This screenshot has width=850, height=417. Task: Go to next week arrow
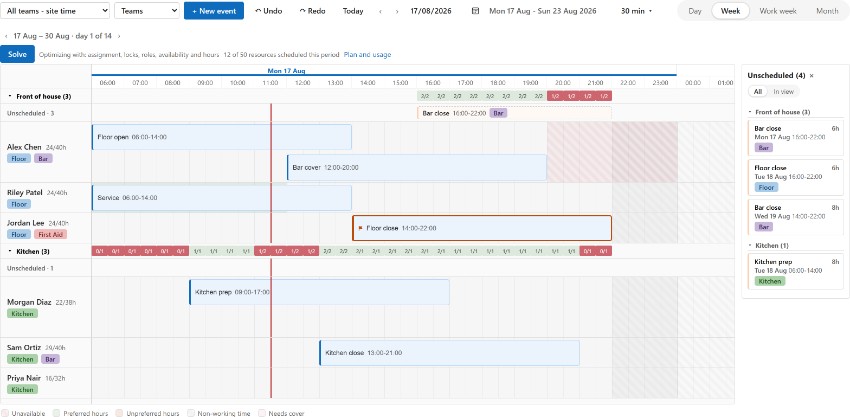(397, 11)
